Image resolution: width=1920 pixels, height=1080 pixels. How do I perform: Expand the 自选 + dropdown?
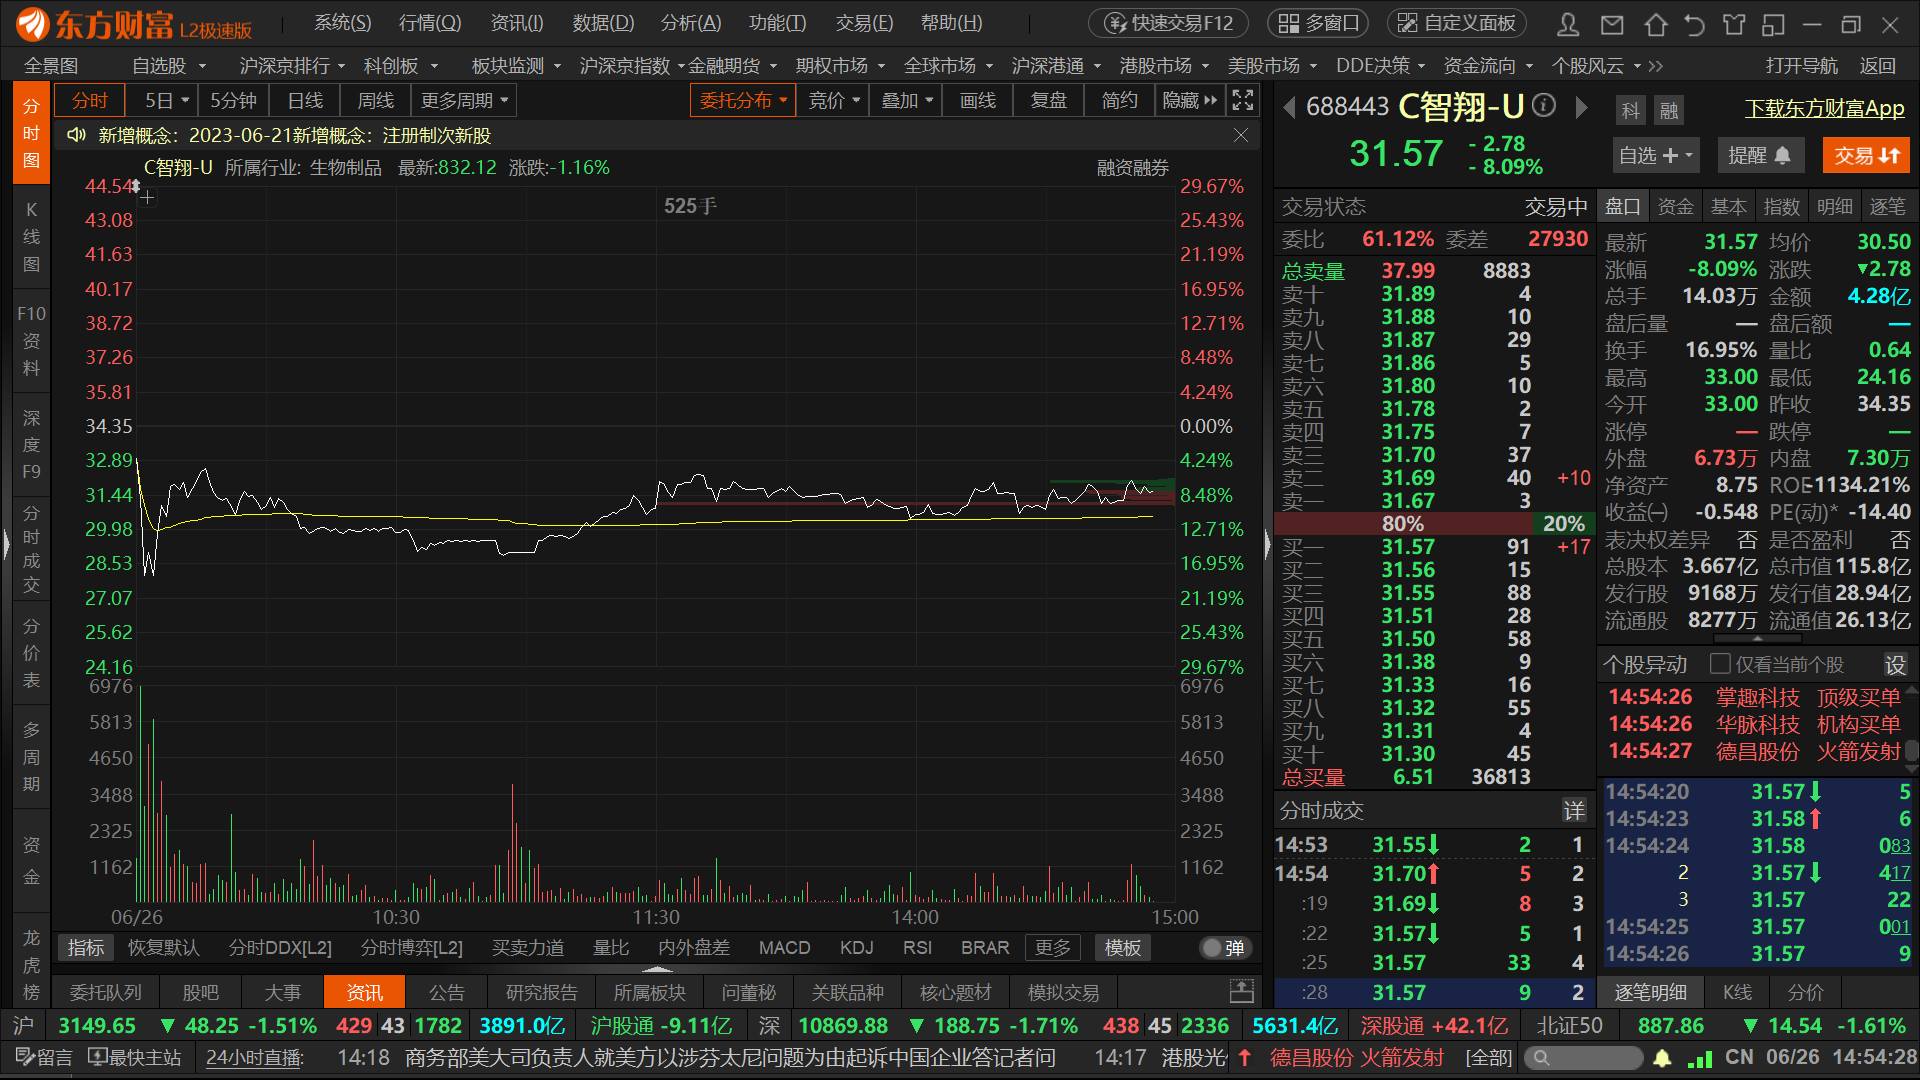pos(1655,155)
